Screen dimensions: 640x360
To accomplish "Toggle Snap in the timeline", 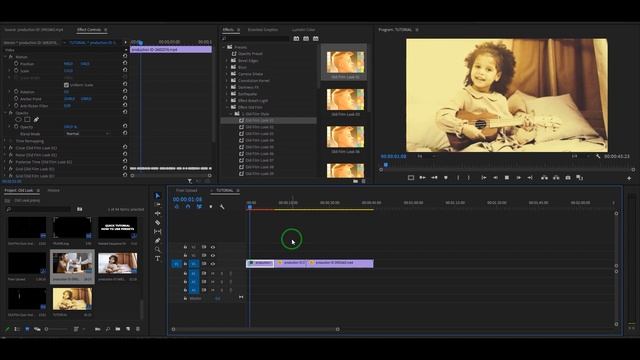I will [x=188, y=207].
